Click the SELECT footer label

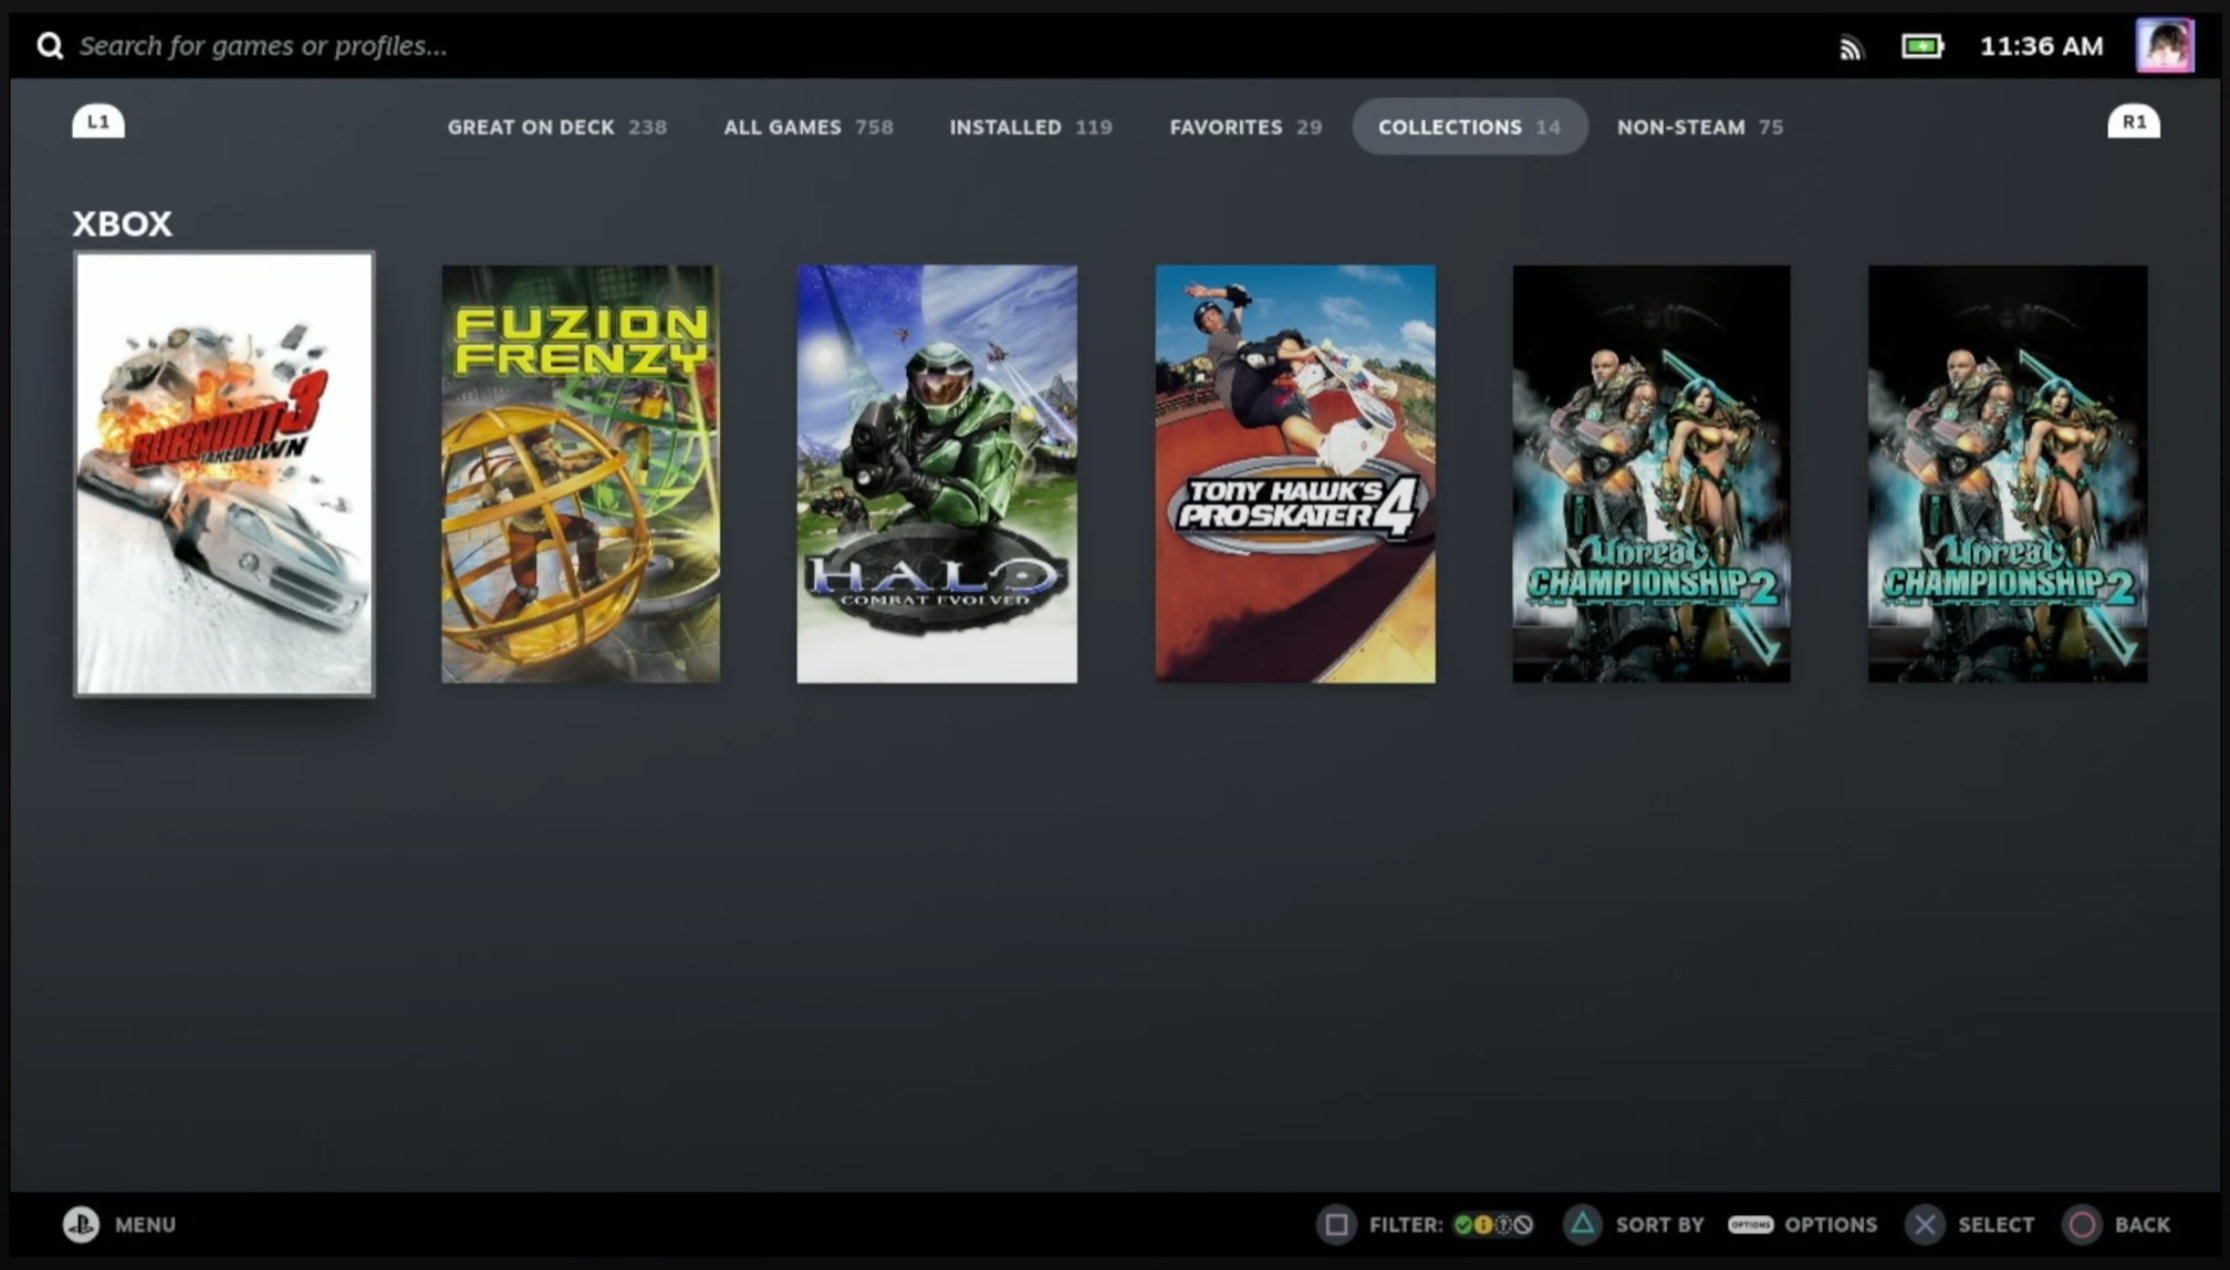pos(1996,1225)
